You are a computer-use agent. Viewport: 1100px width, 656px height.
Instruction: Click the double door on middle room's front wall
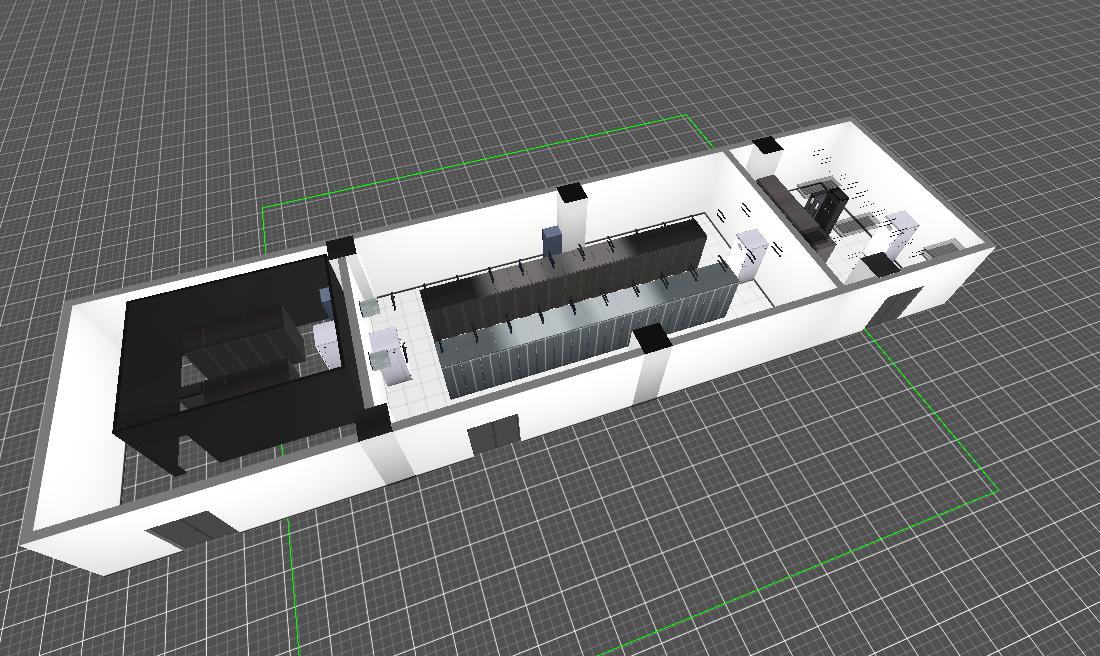click(494, 434)
